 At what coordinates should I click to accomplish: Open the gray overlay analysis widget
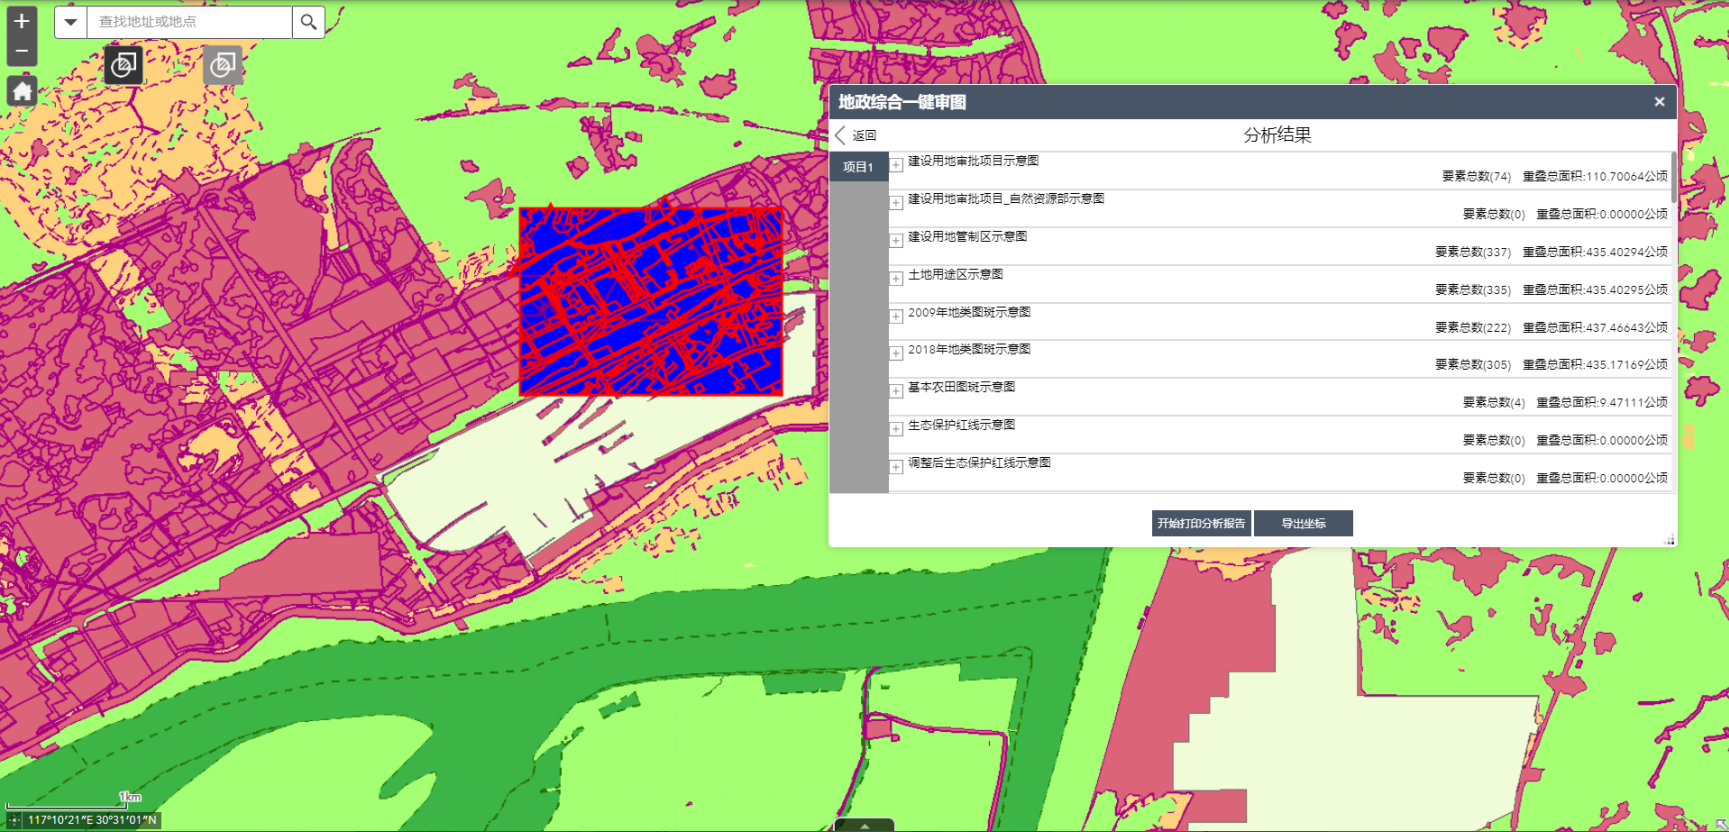[x=222, y=66]
